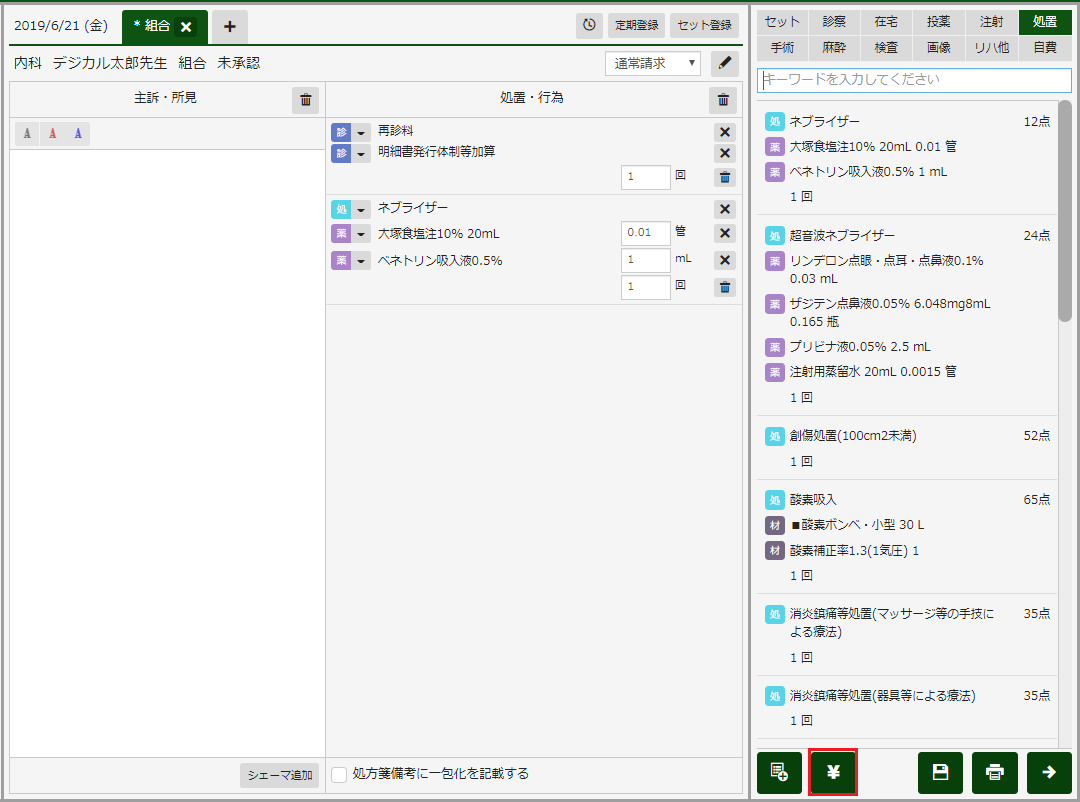Viewport: 1080px width, 802px height.
Task: Click the 再診料 count field
Action: (x=645, y=177)
